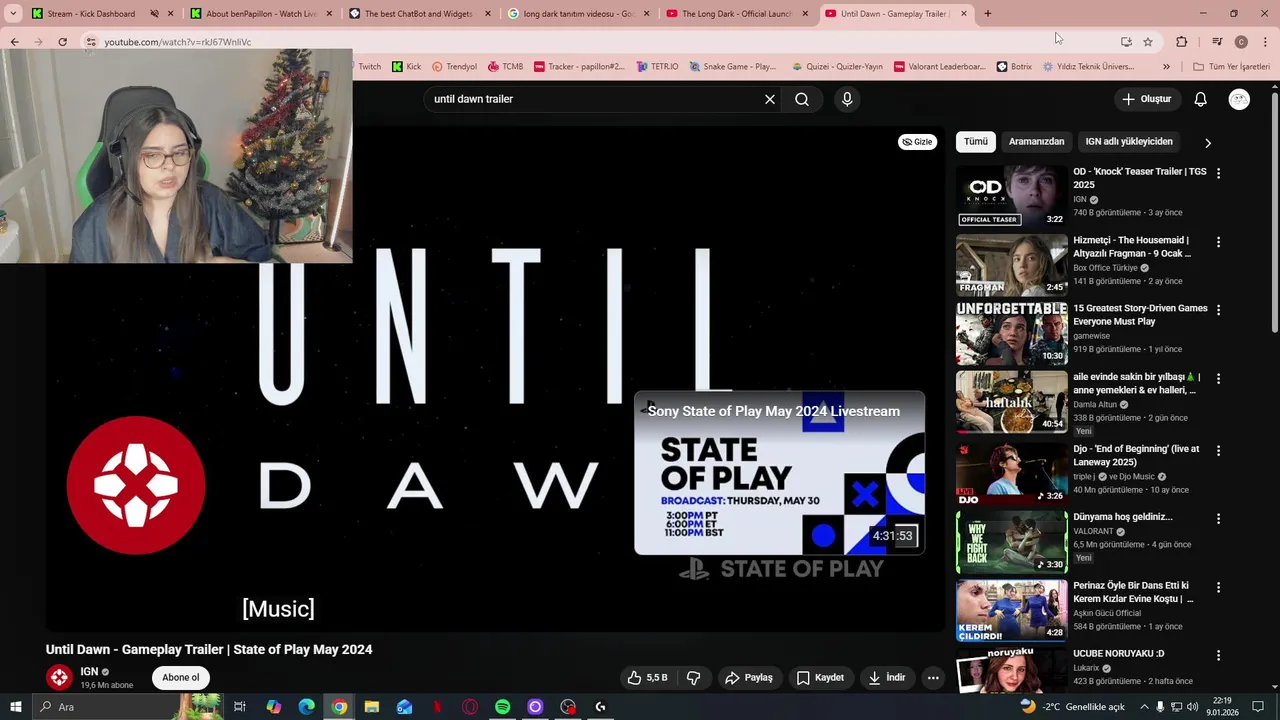Open Windows Start menu
The width and height of the screenshot is (1280, 720).
15,707
